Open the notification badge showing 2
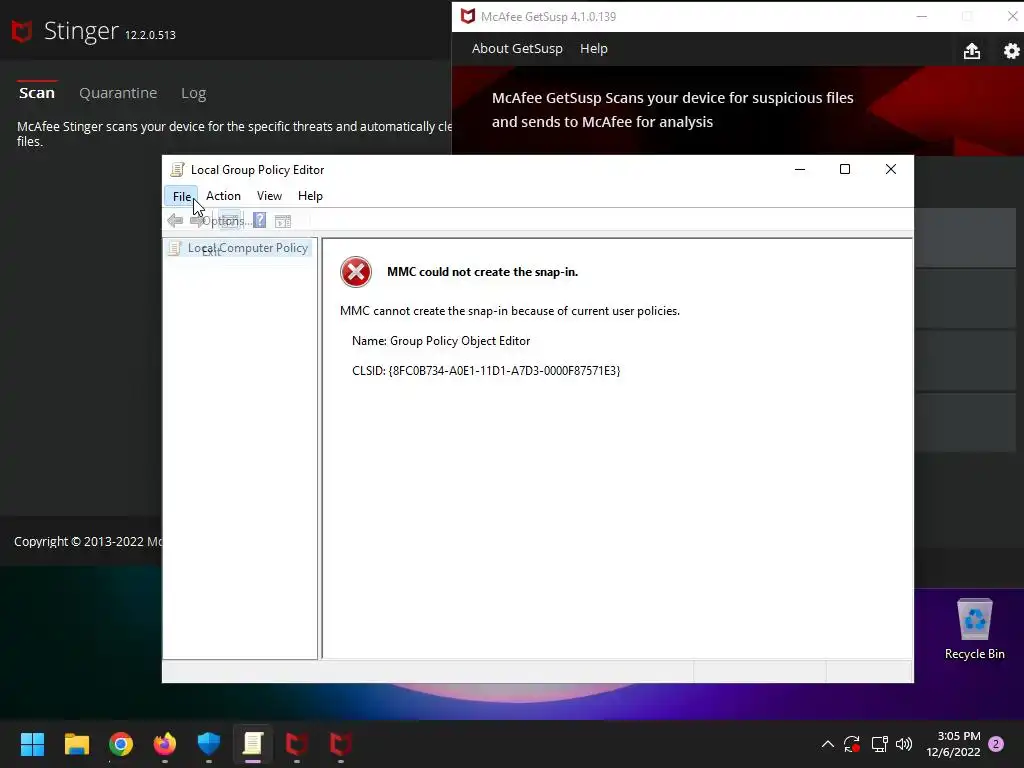Image resolution: width=1024 pixels, height=768 pixels. (x=996, y=744)
